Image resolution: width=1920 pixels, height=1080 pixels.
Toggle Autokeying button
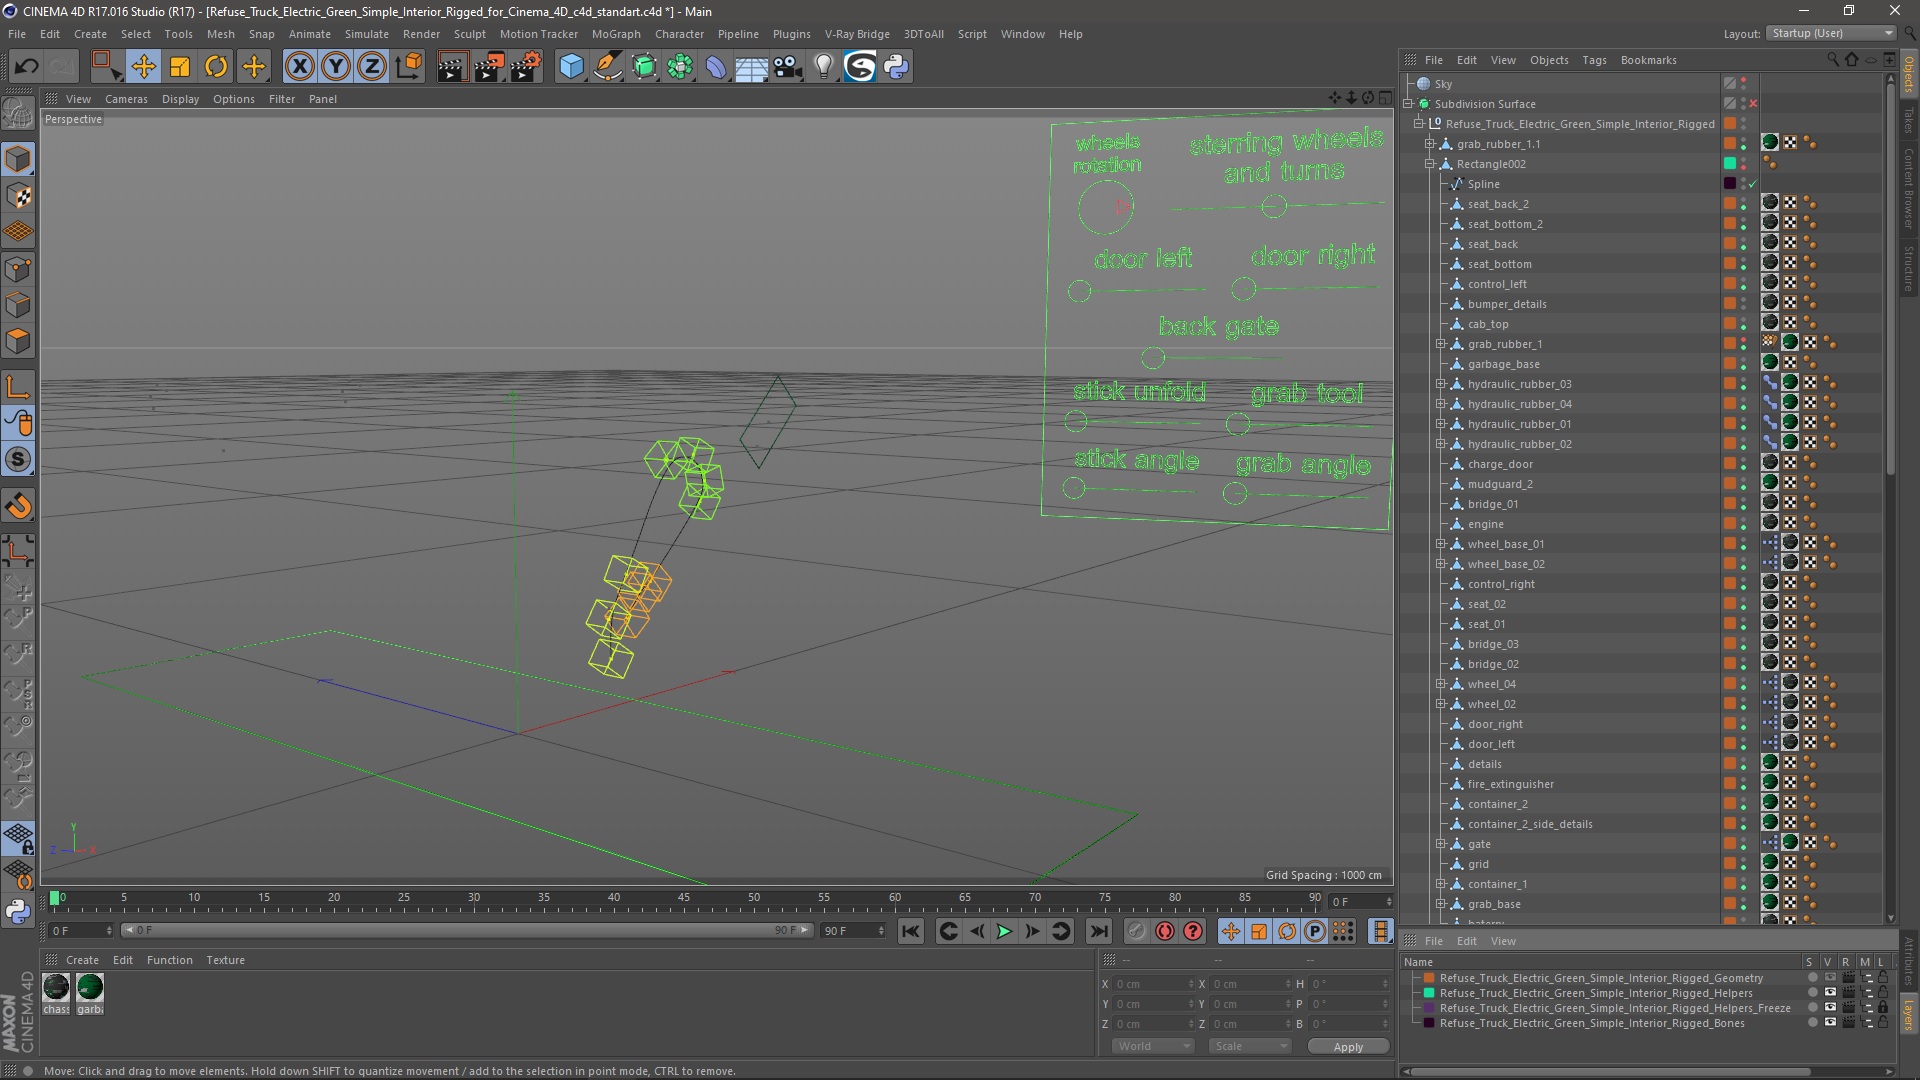pyautogui.click(x=1165, y=931)
